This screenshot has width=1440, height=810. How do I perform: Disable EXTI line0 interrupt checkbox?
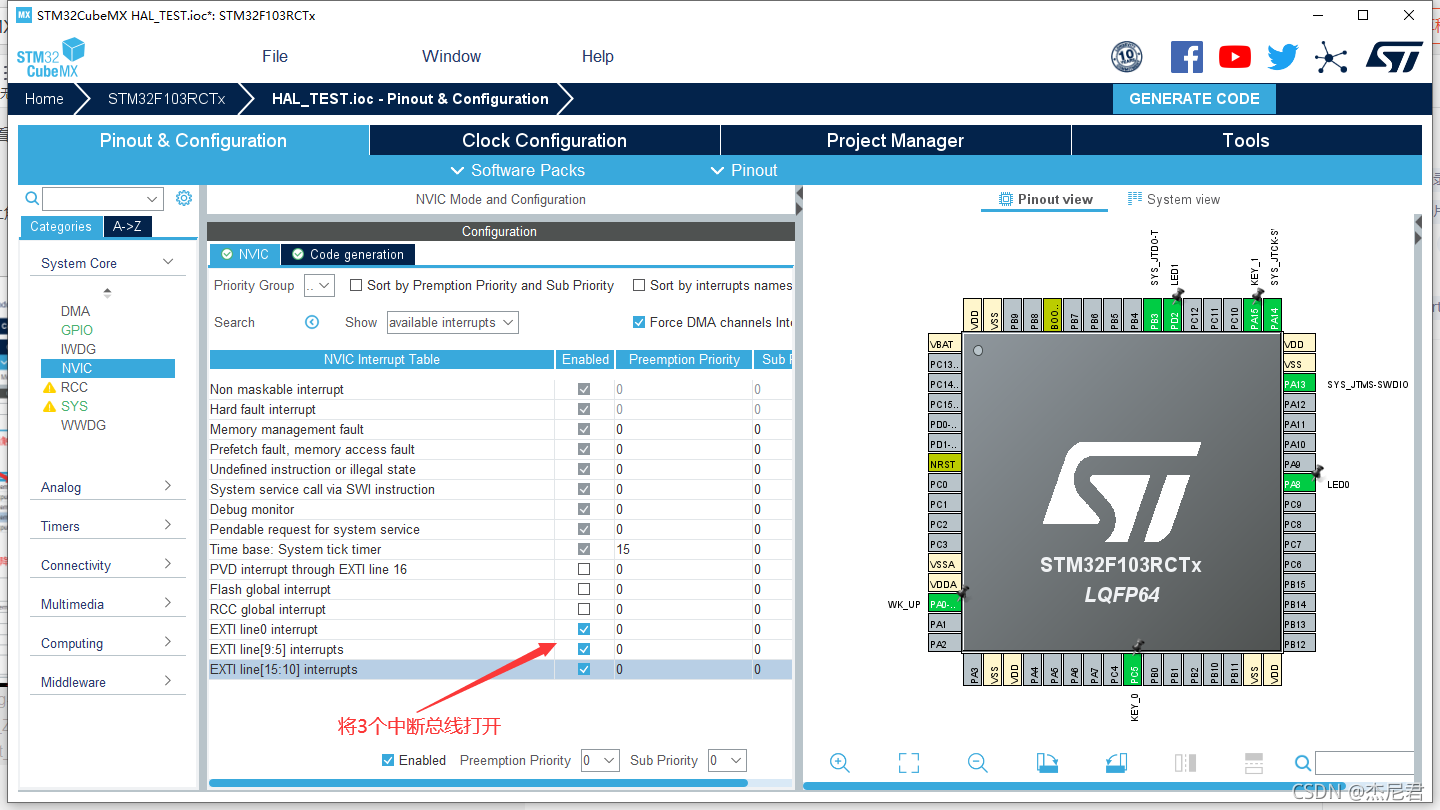click(x=584, y=629)
